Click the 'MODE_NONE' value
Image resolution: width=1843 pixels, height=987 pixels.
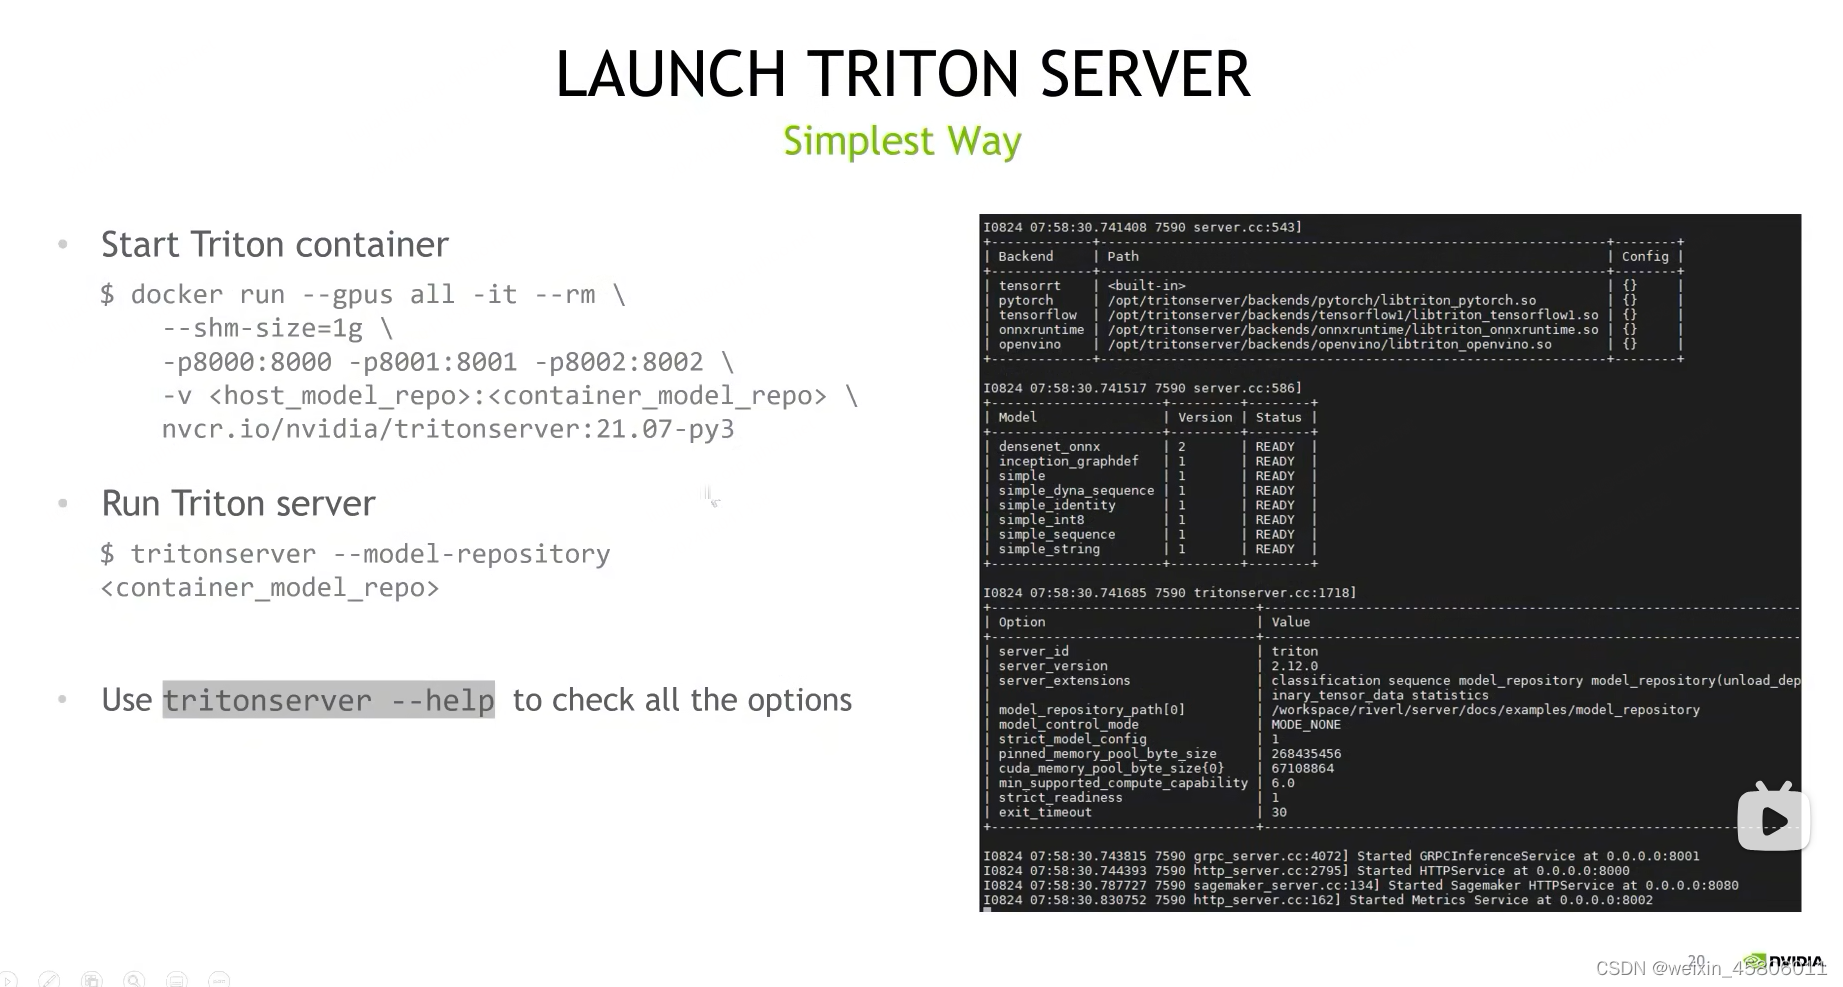[x=1305, y=724]
